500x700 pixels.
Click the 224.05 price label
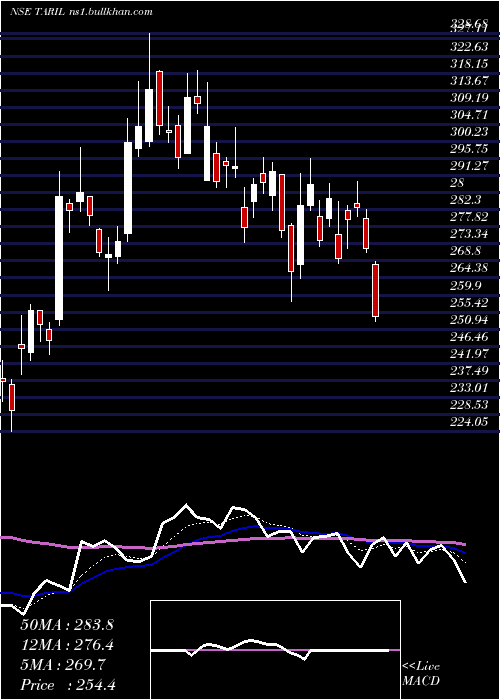click(x=469, y=421)
